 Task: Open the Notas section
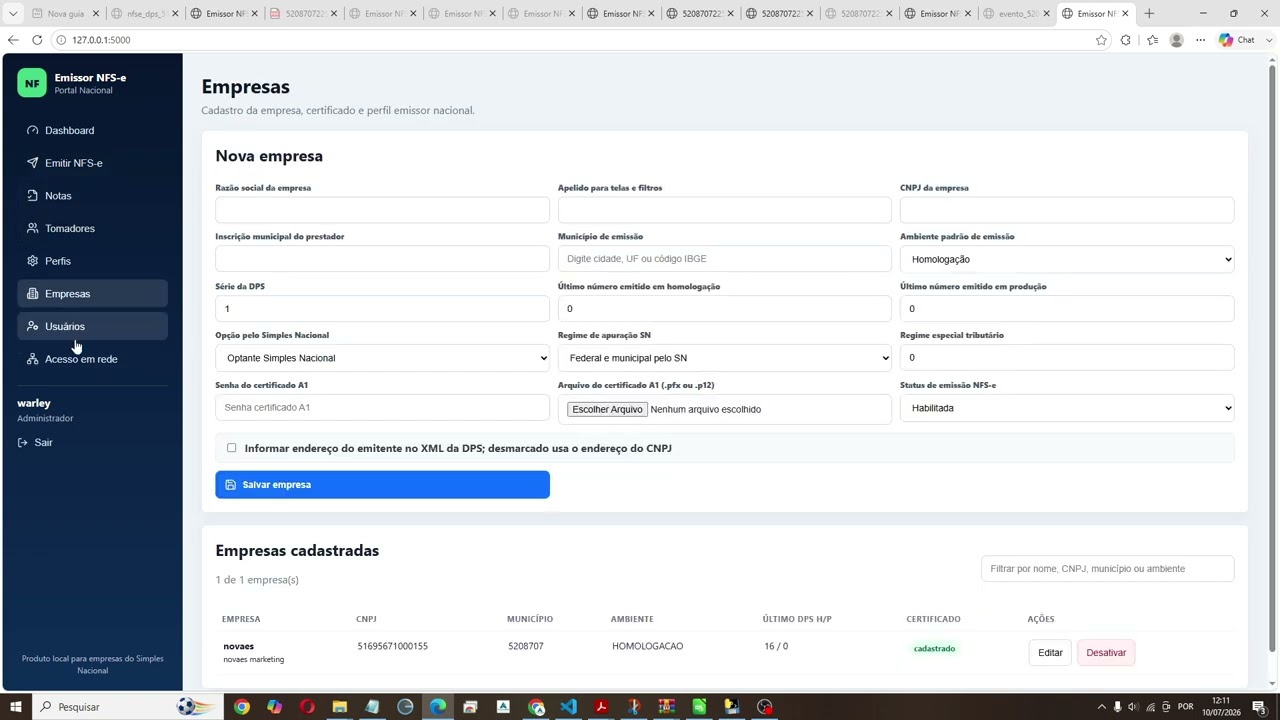pyautogui.click(x=92, y=196)
